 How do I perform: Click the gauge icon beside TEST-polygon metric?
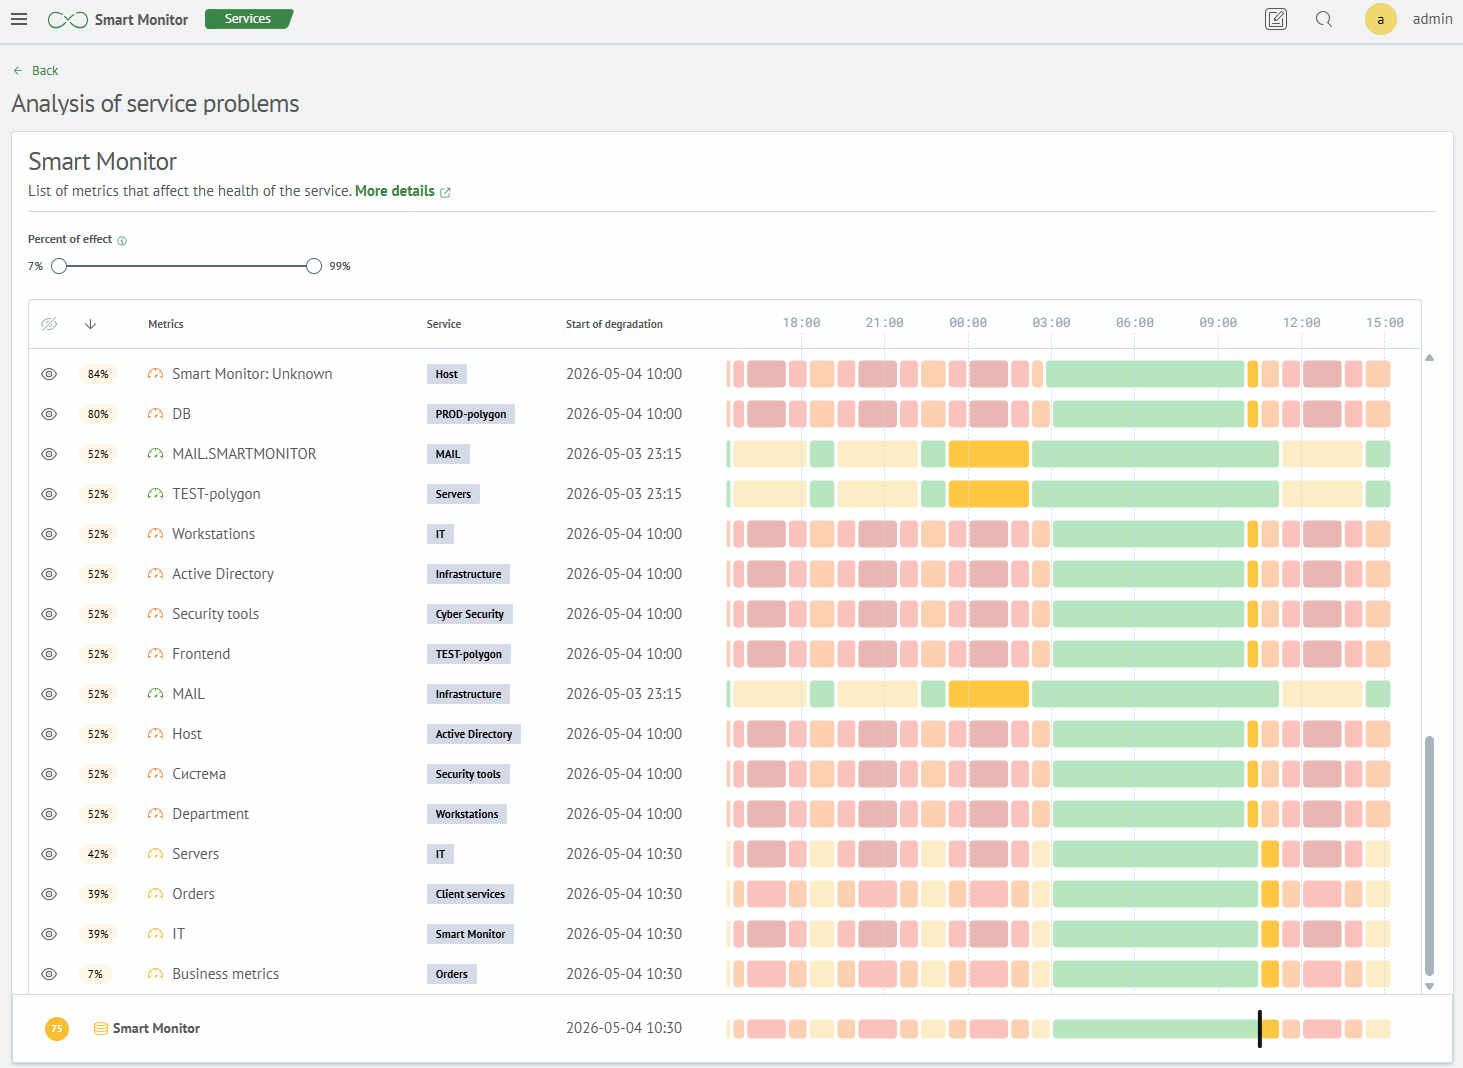(x=155, y=494)
